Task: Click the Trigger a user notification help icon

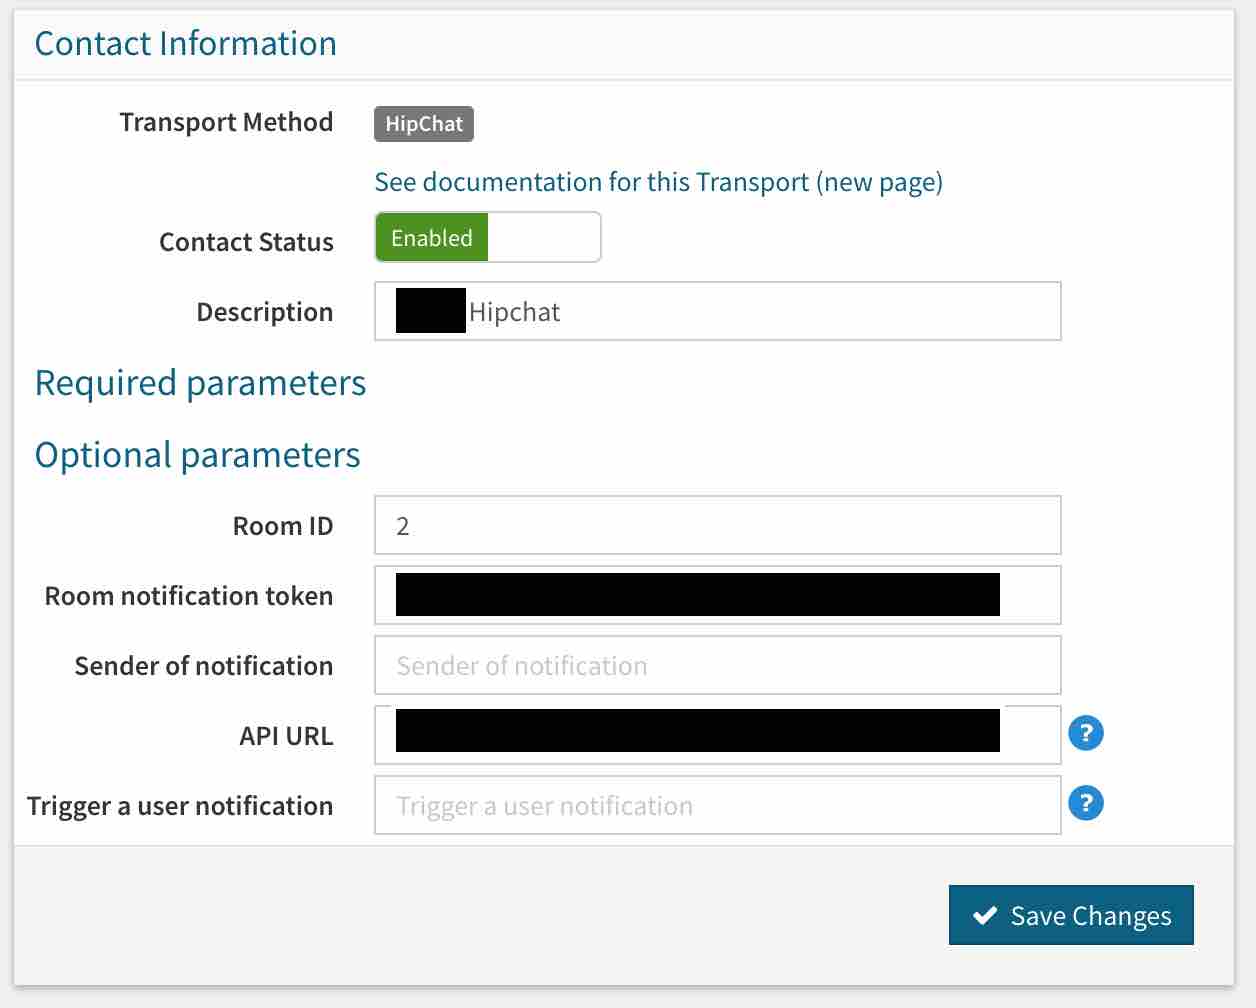Action: 1085,803
